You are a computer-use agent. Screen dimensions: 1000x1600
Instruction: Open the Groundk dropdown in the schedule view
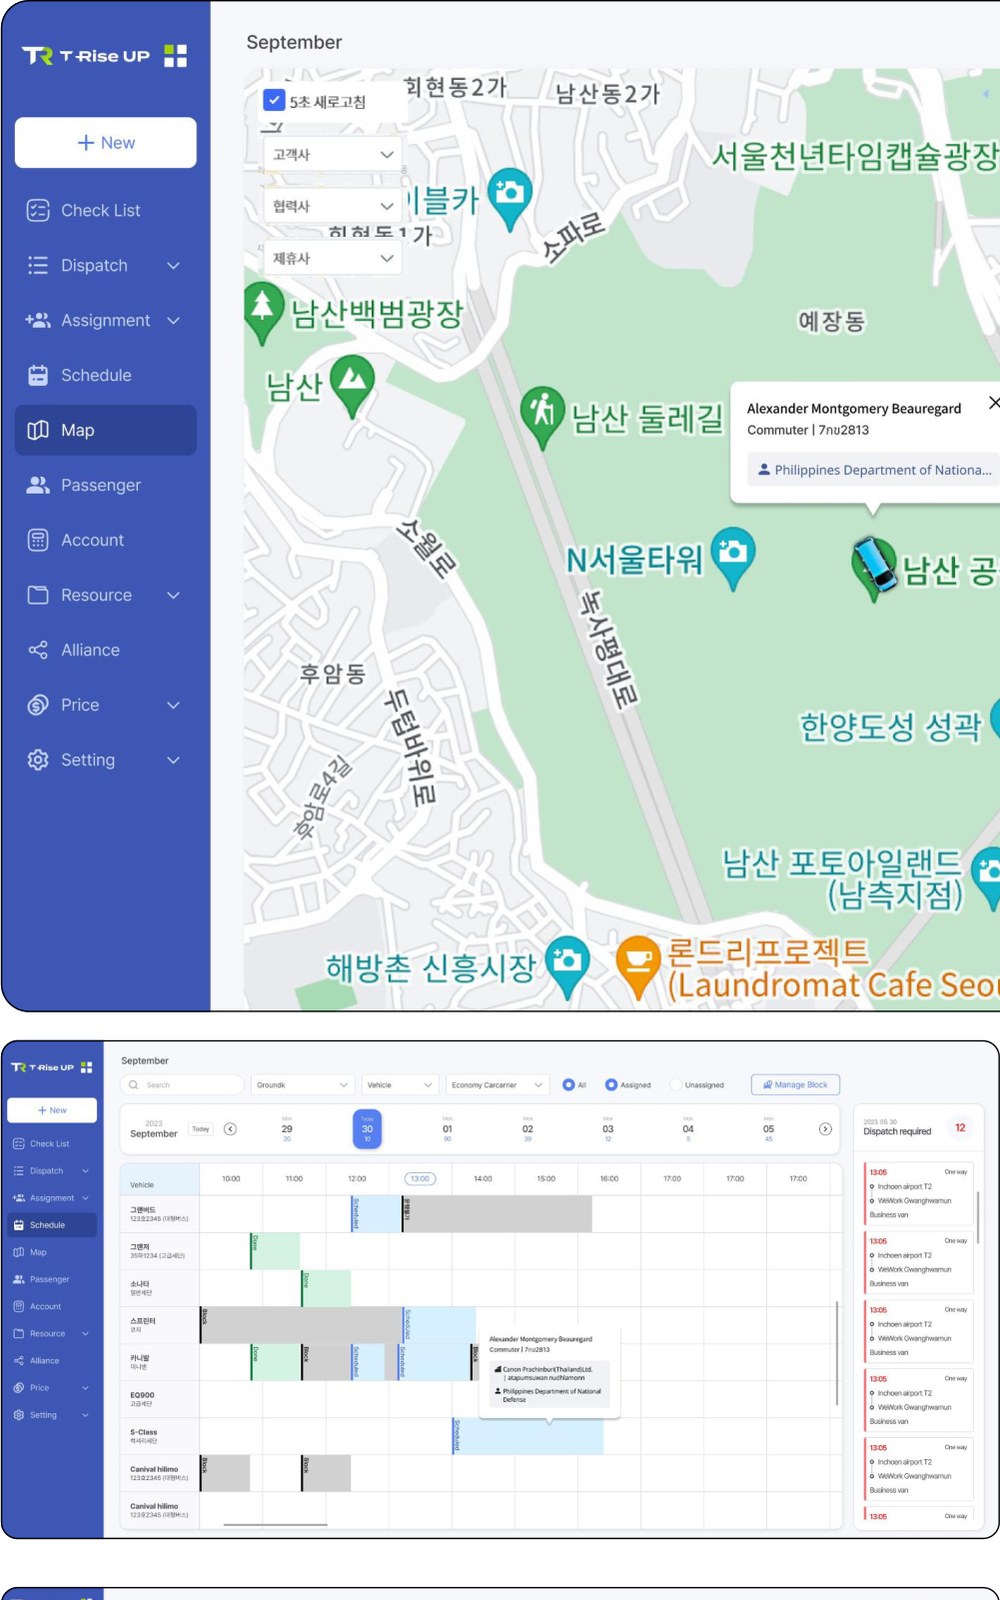click(302, 1085)
